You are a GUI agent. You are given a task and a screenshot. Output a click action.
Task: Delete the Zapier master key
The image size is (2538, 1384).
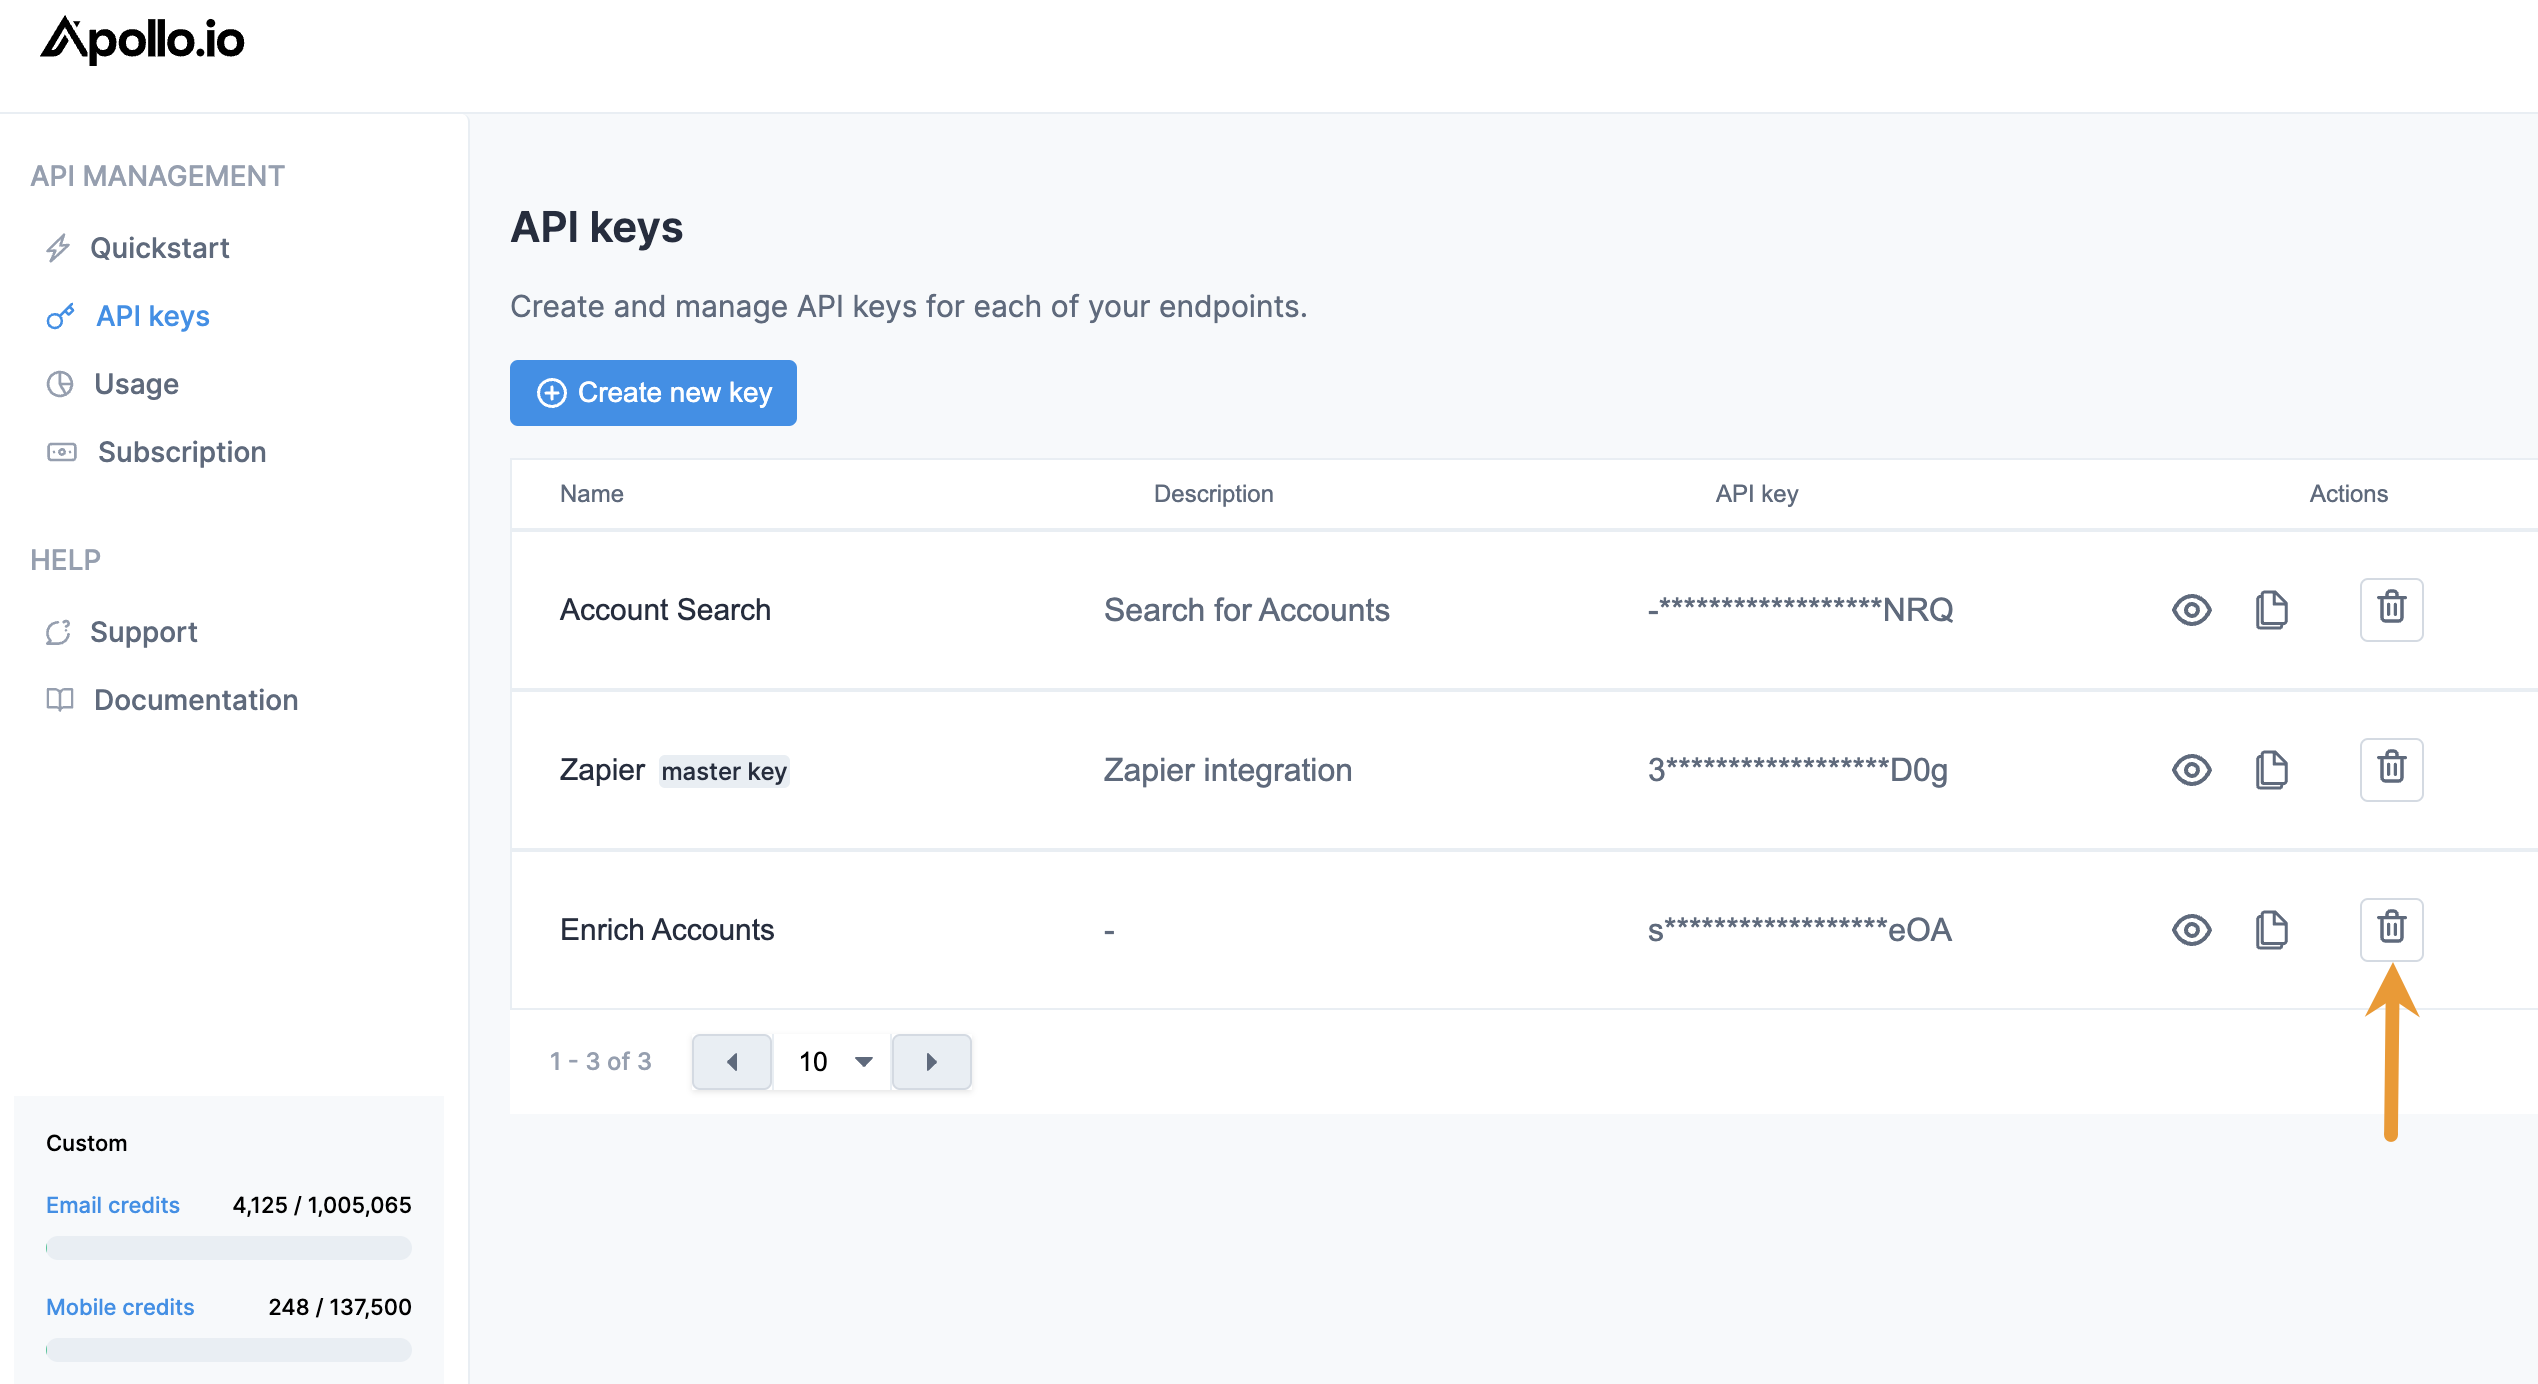pos(2392,770)
